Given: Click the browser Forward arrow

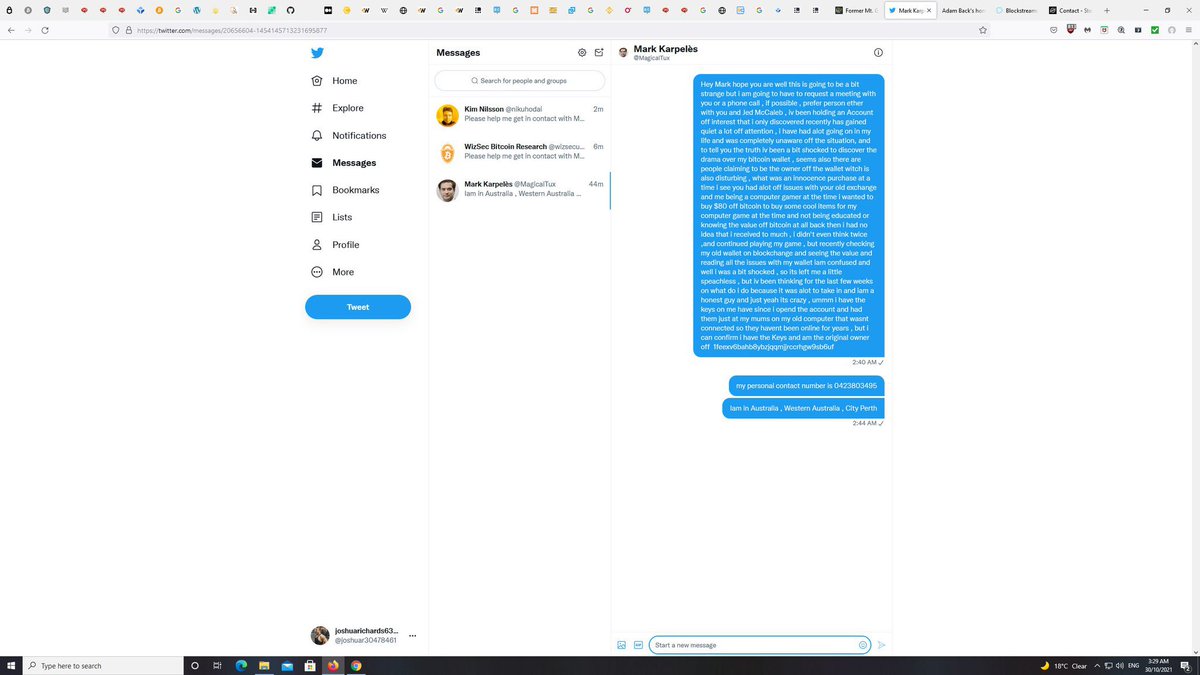Looking at the screenshot, I should [28, 30].
